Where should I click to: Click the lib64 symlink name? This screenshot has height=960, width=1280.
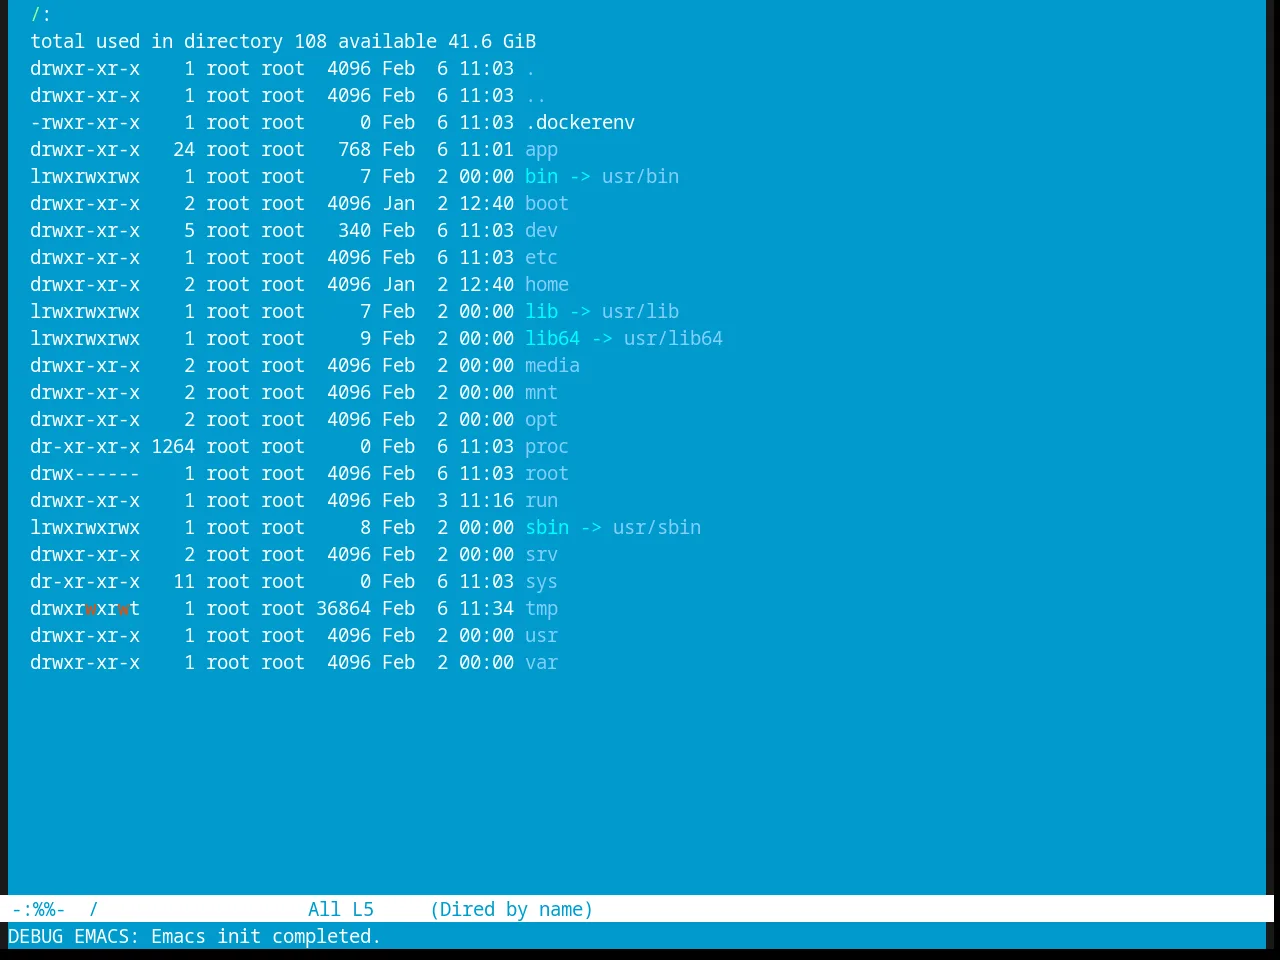pos(552,338)
